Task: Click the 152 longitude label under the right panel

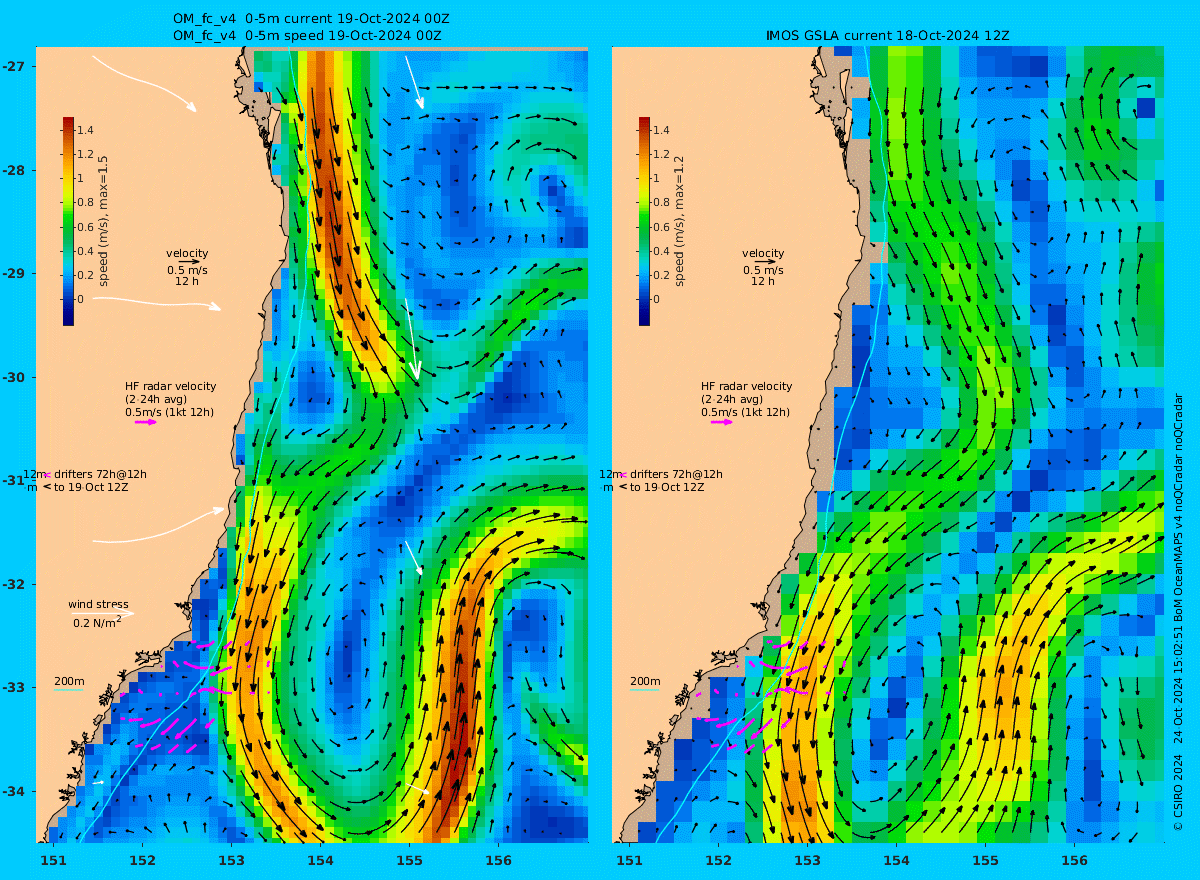Action: point(718,860)
